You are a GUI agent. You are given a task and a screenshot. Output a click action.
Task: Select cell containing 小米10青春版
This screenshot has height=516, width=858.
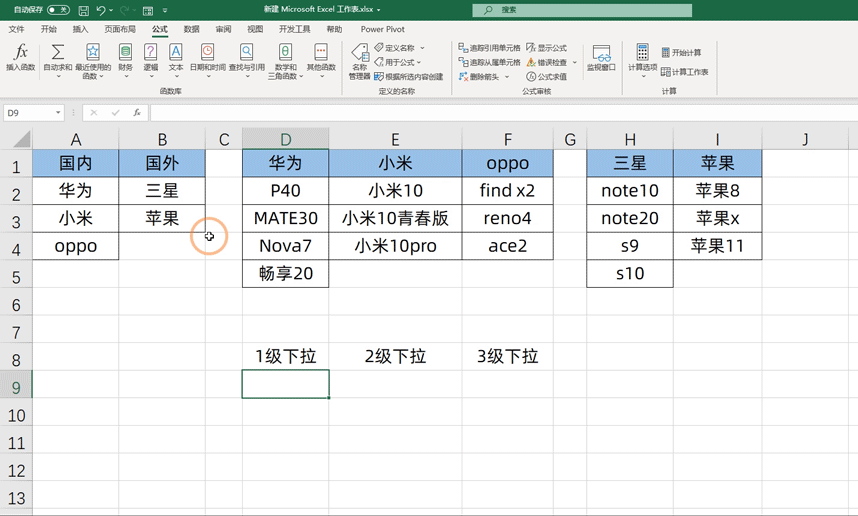[395, 218]
